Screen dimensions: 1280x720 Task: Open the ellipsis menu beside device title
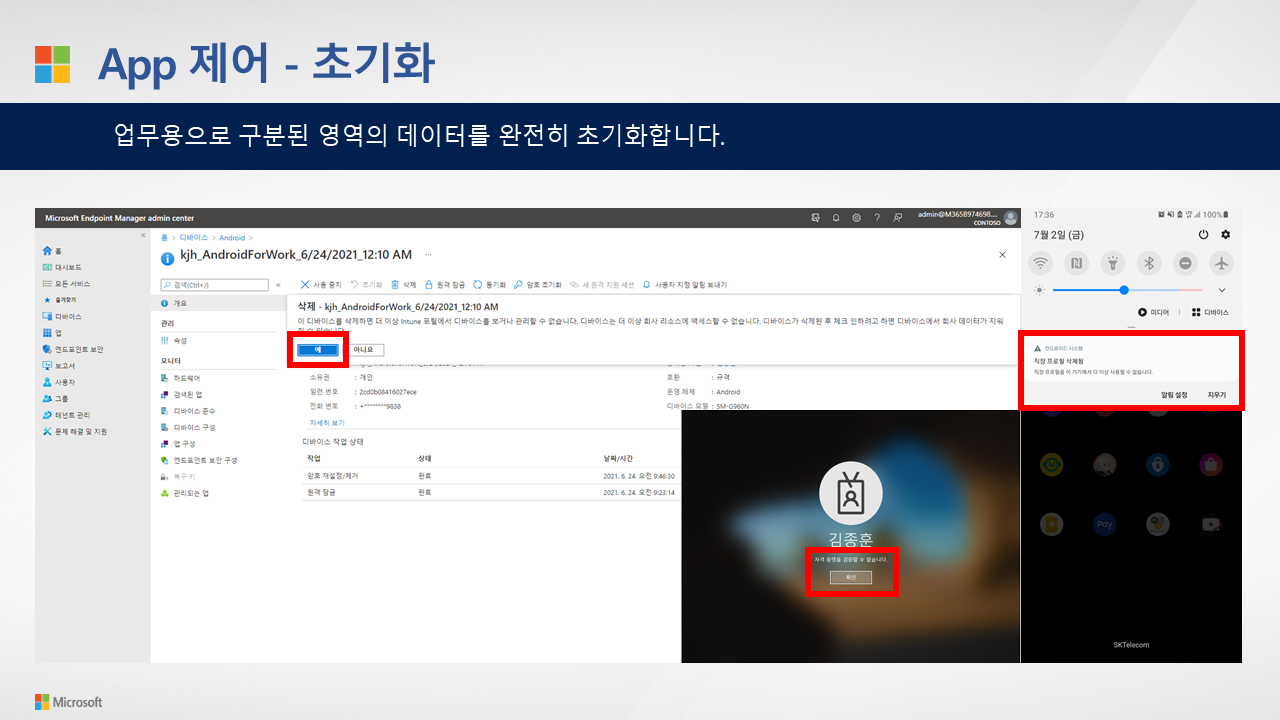[x=429, y=256]
